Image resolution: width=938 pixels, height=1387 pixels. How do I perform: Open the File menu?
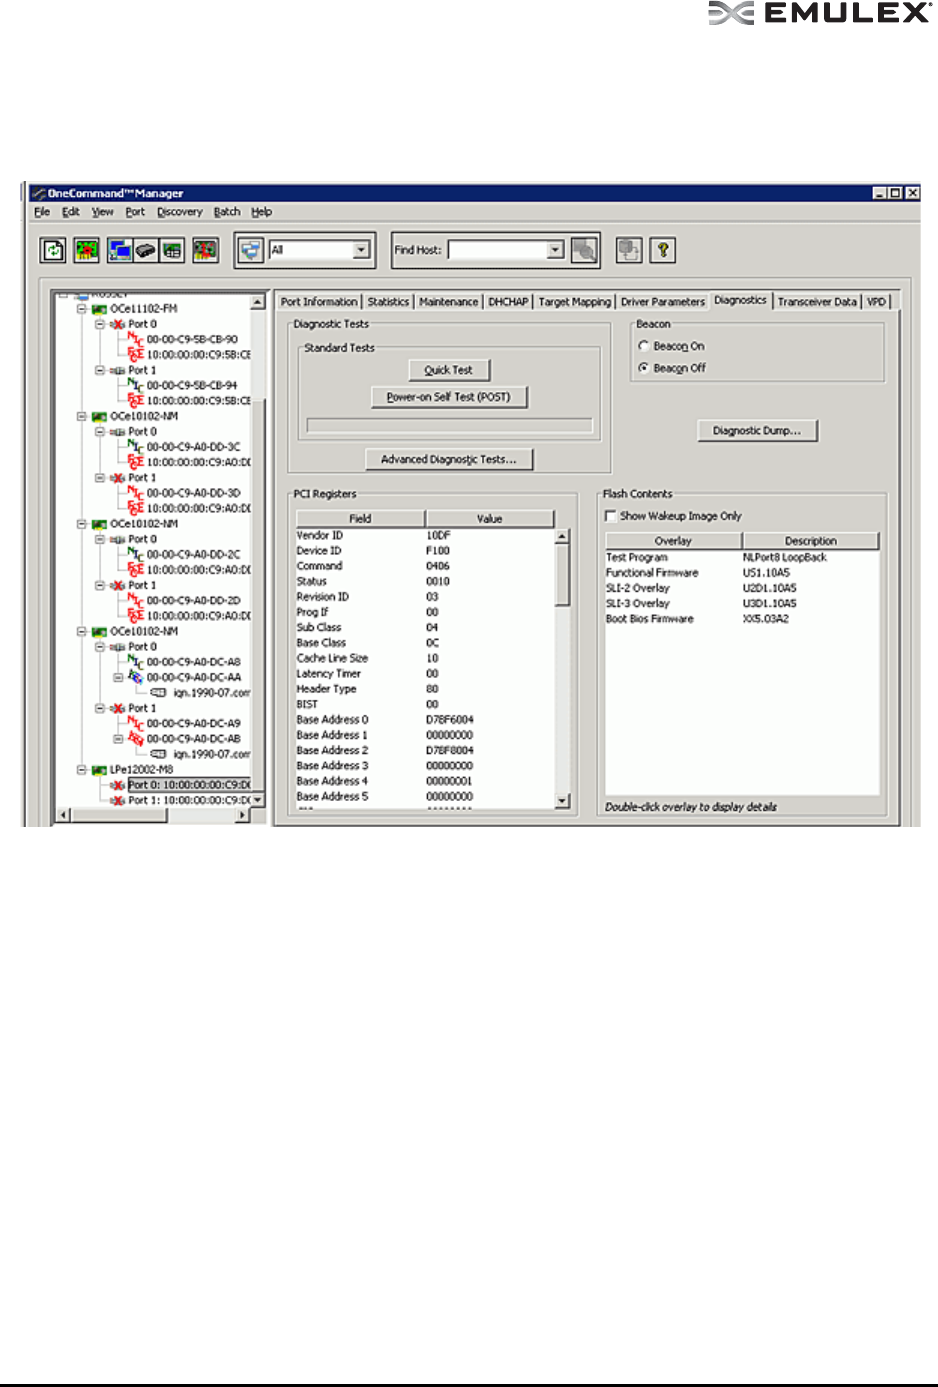tap(42, 212)
